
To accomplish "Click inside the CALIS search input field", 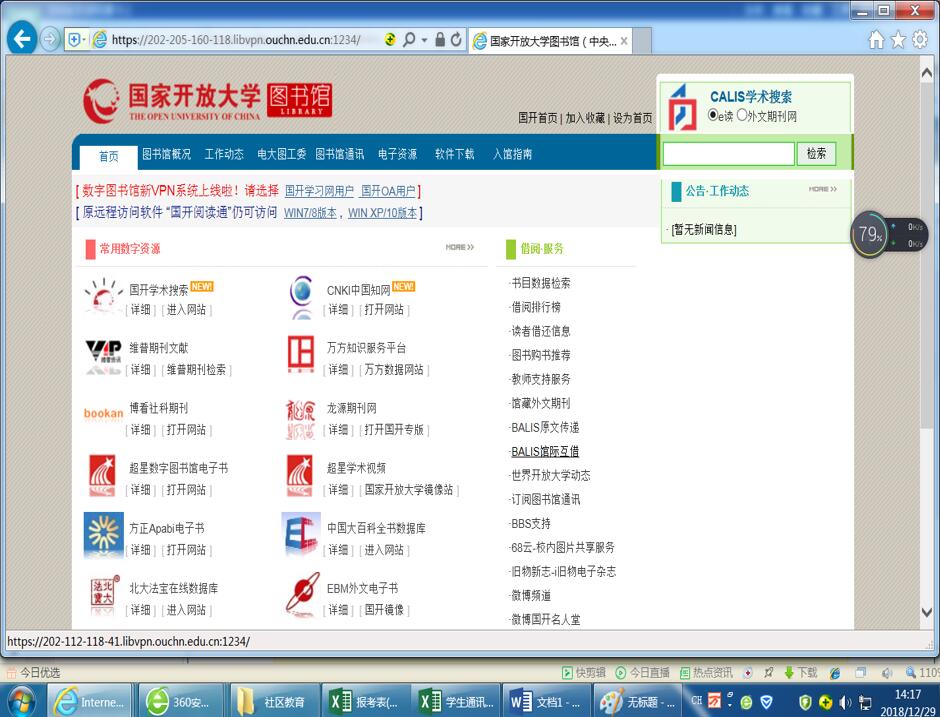I will pos(728,153).
